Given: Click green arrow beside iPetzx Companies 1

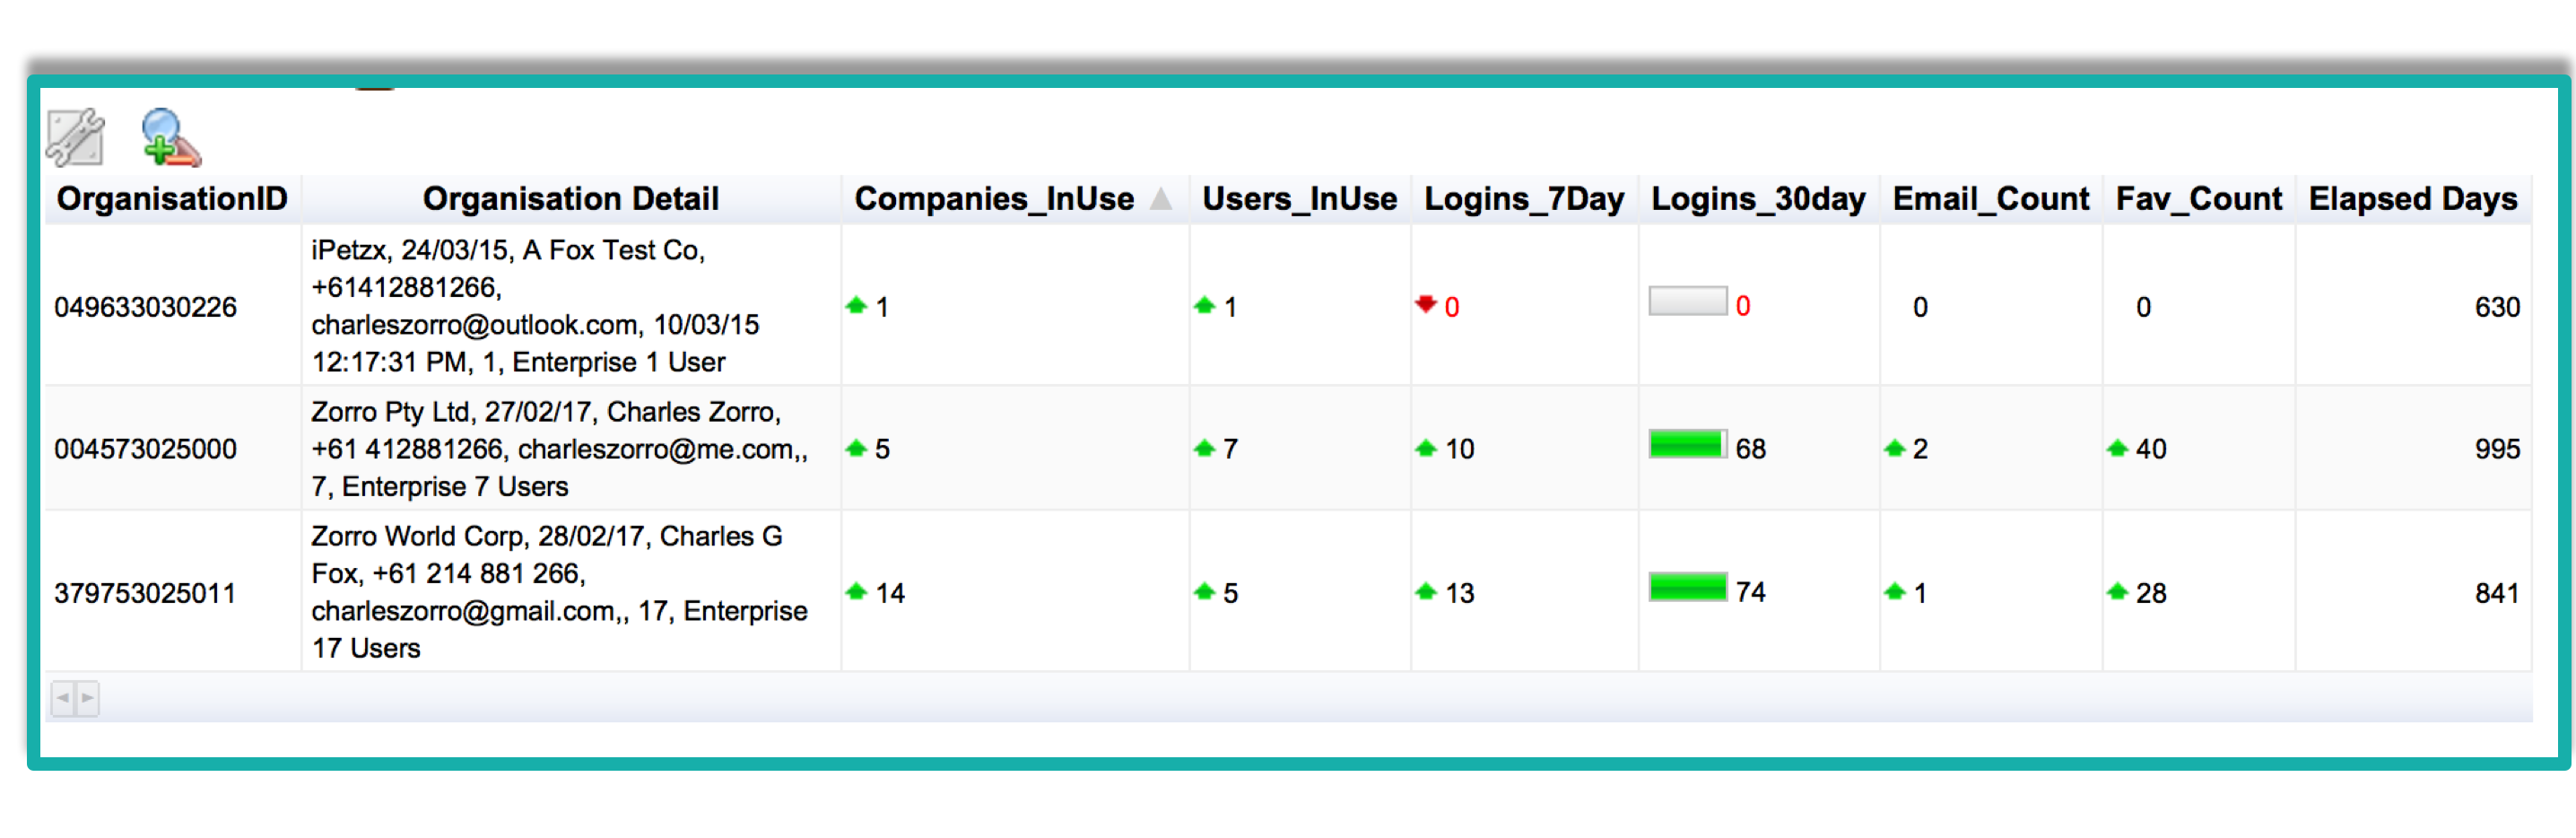Looking at the screenshot, I should (x=855, y=305).
